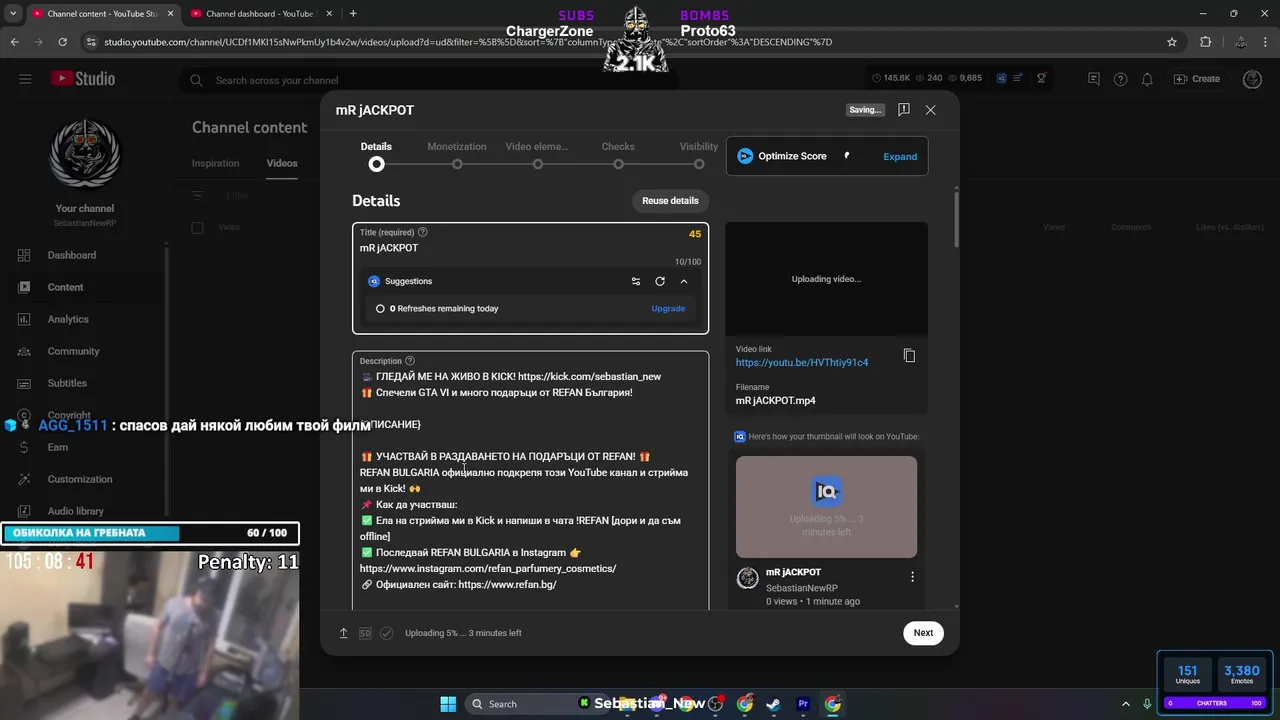Click the Next button

coord(923,633)
